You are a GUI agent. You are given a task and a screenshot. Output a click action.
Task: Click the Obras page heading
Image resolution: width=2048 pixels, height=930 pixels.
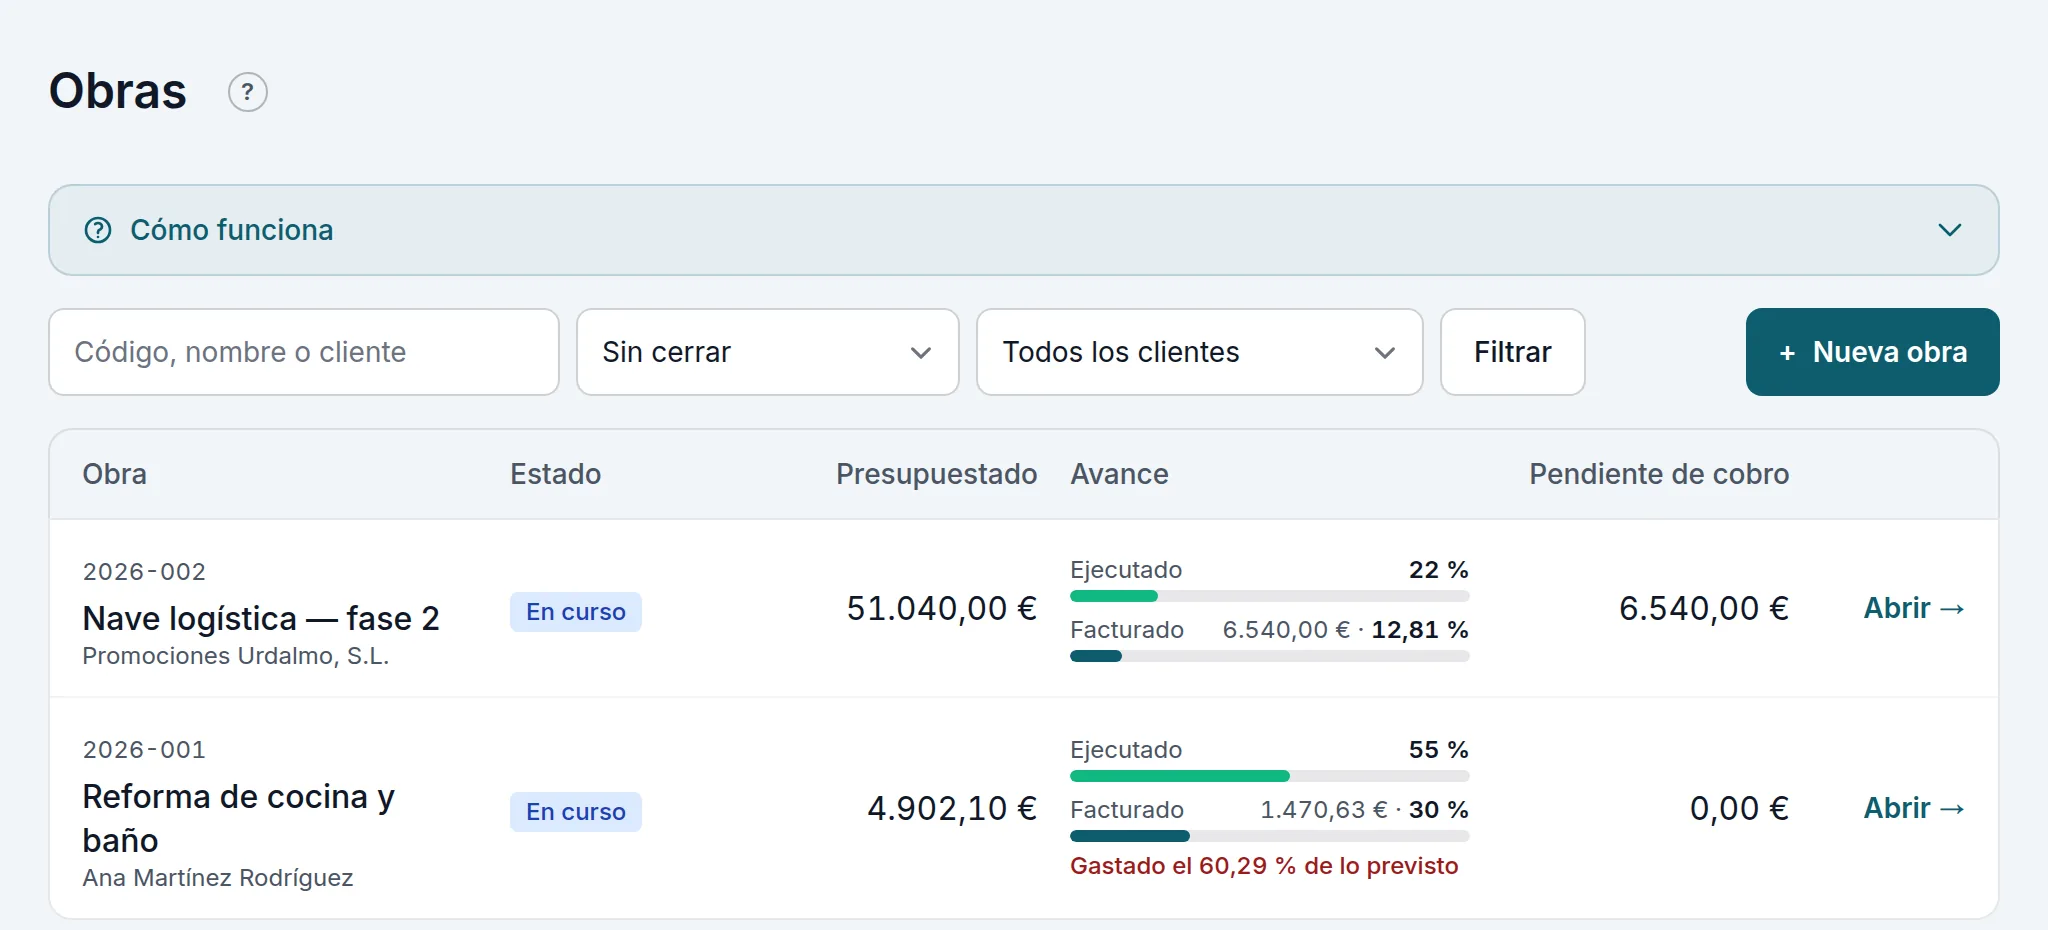pos(118,91)
